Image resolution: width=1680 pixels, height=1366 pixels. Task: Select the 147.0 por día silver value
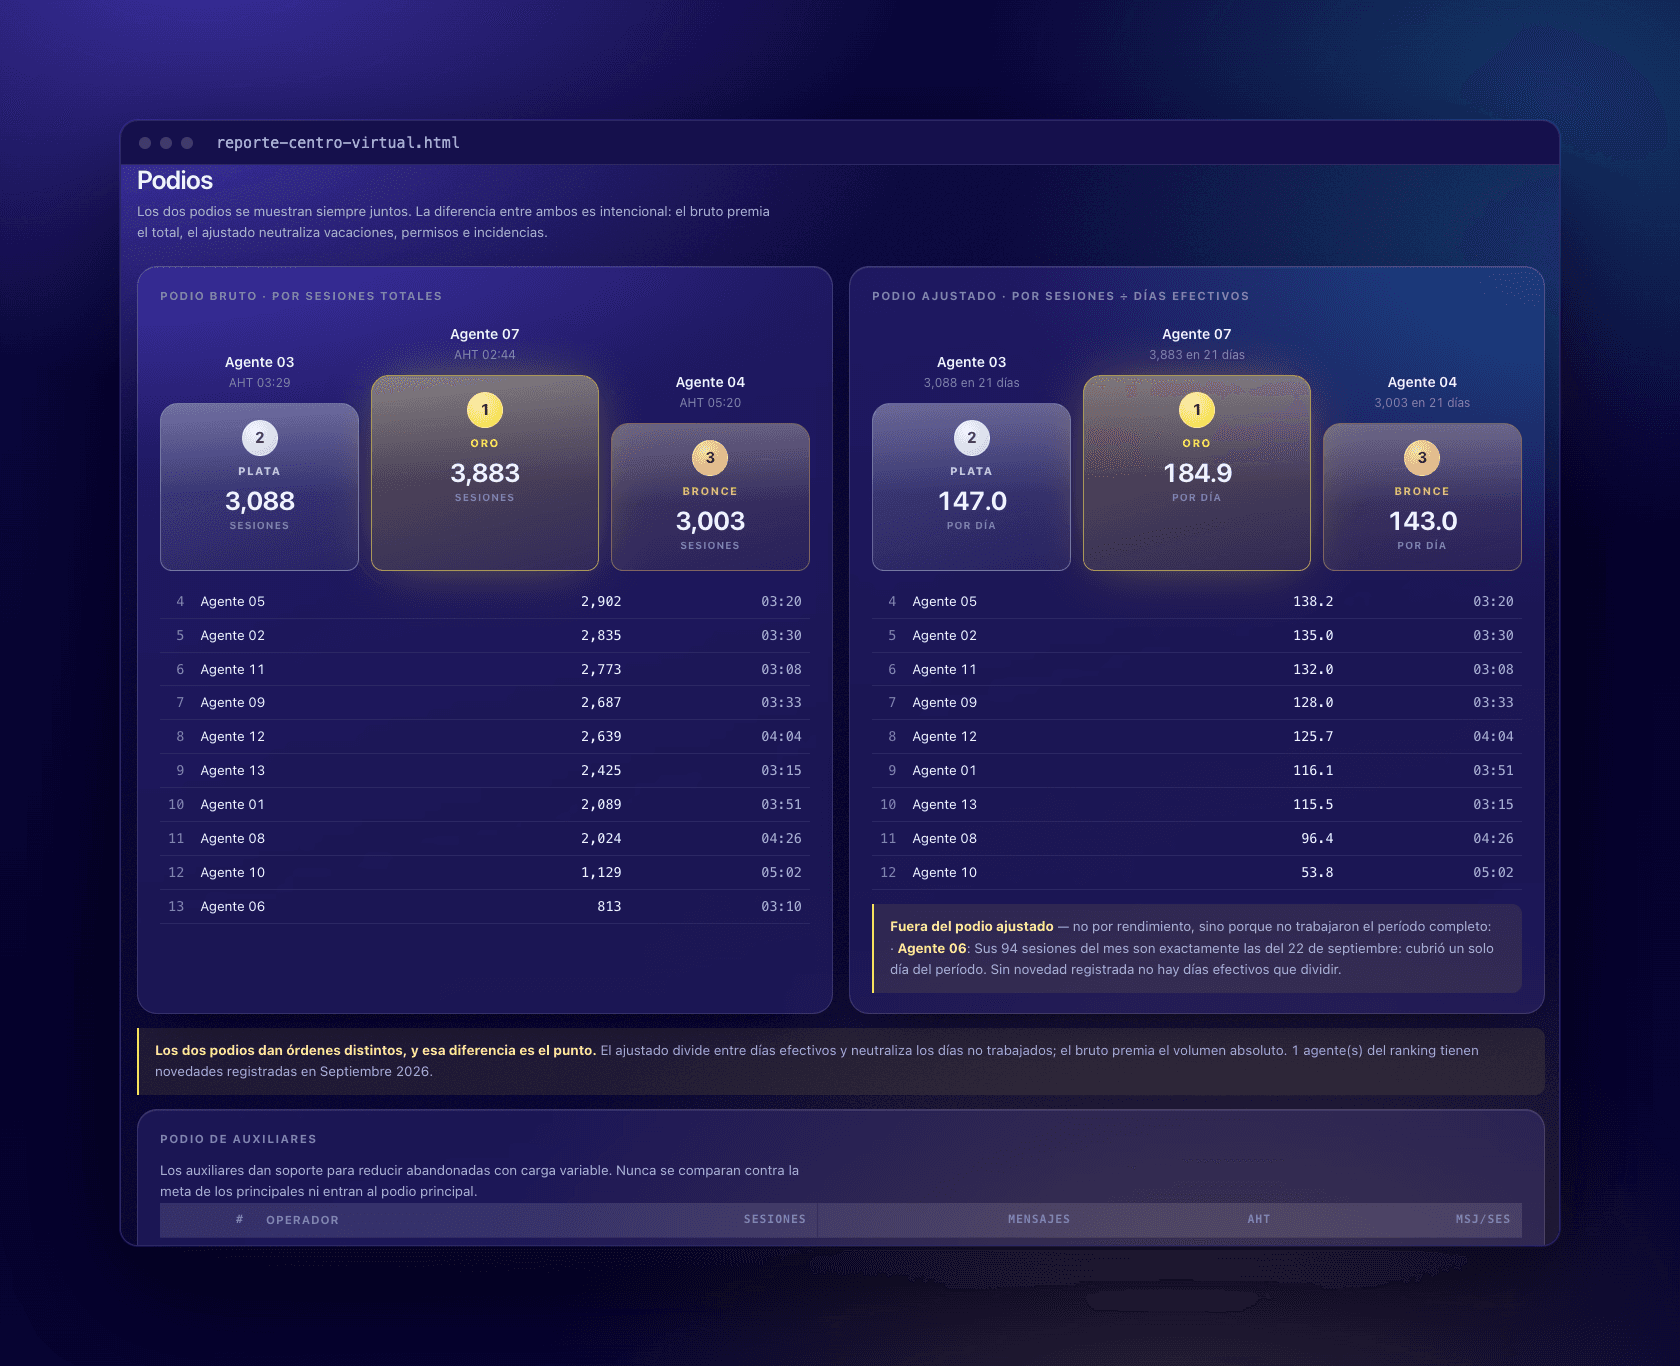[972, 501]
